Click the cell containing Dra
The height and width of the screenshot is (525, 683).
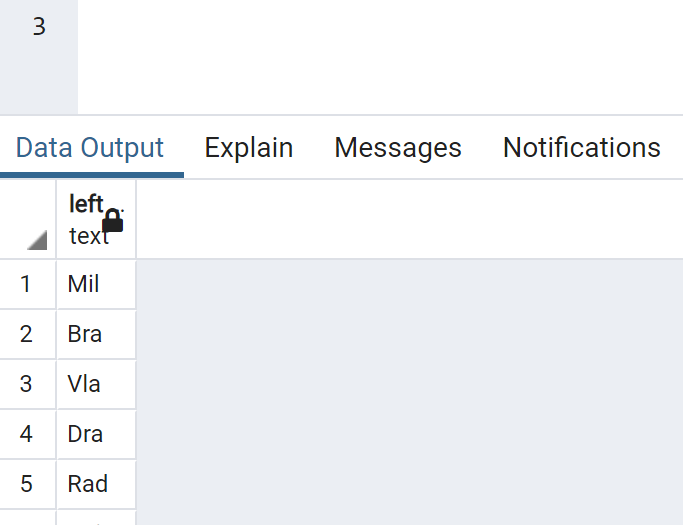click(x=96, y=434)
